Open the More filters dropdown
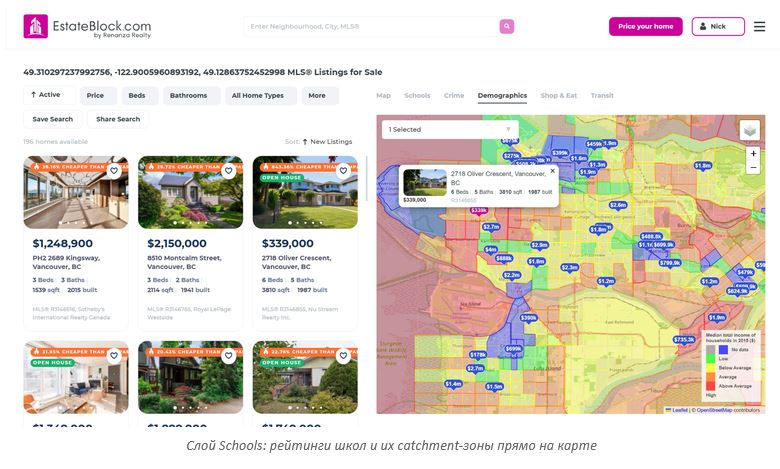The width and height of the screenshot is (780, 469). pyautogui.click(x=320, y=95)
